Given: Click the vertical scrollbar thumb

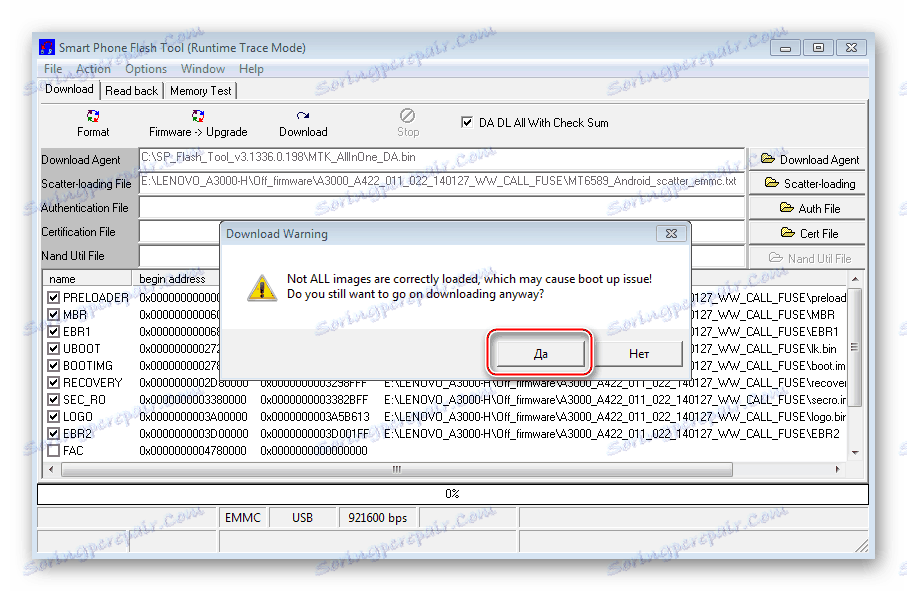Looking at the screenshot, I should click(856, 347).
